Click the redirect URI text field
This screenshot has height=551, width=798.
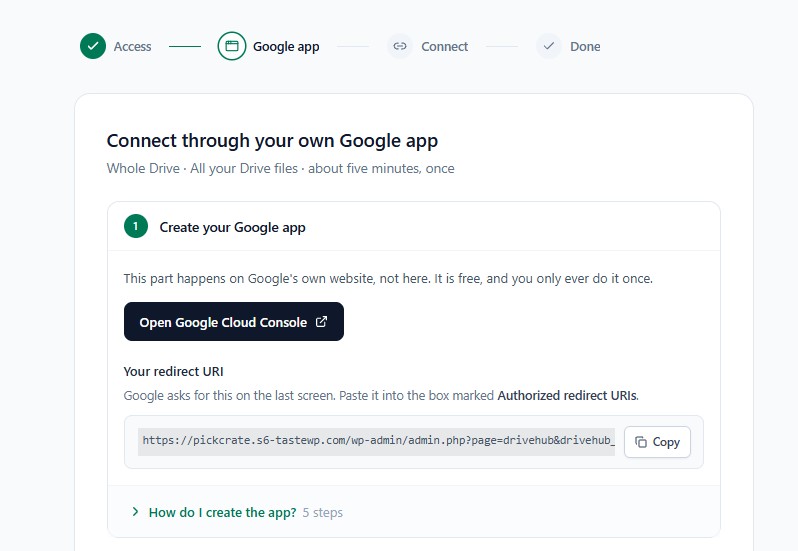tap(376, 441)
